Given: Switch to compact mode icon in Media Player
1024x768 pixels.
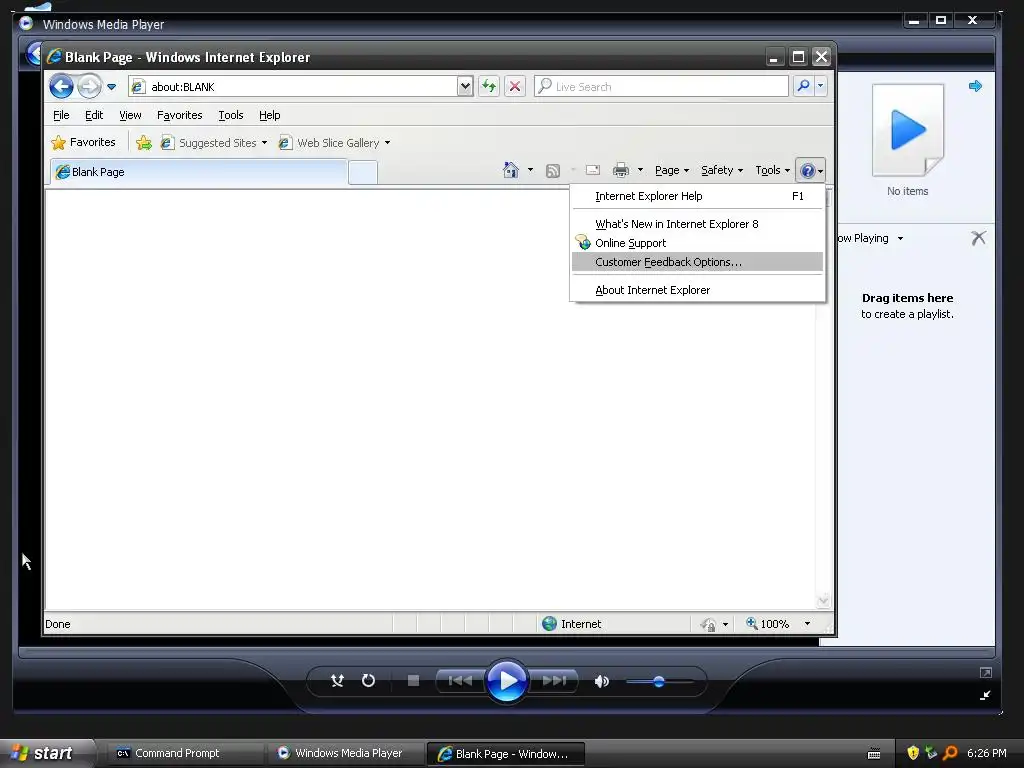Looking at the screenshot, I should 985,696.
